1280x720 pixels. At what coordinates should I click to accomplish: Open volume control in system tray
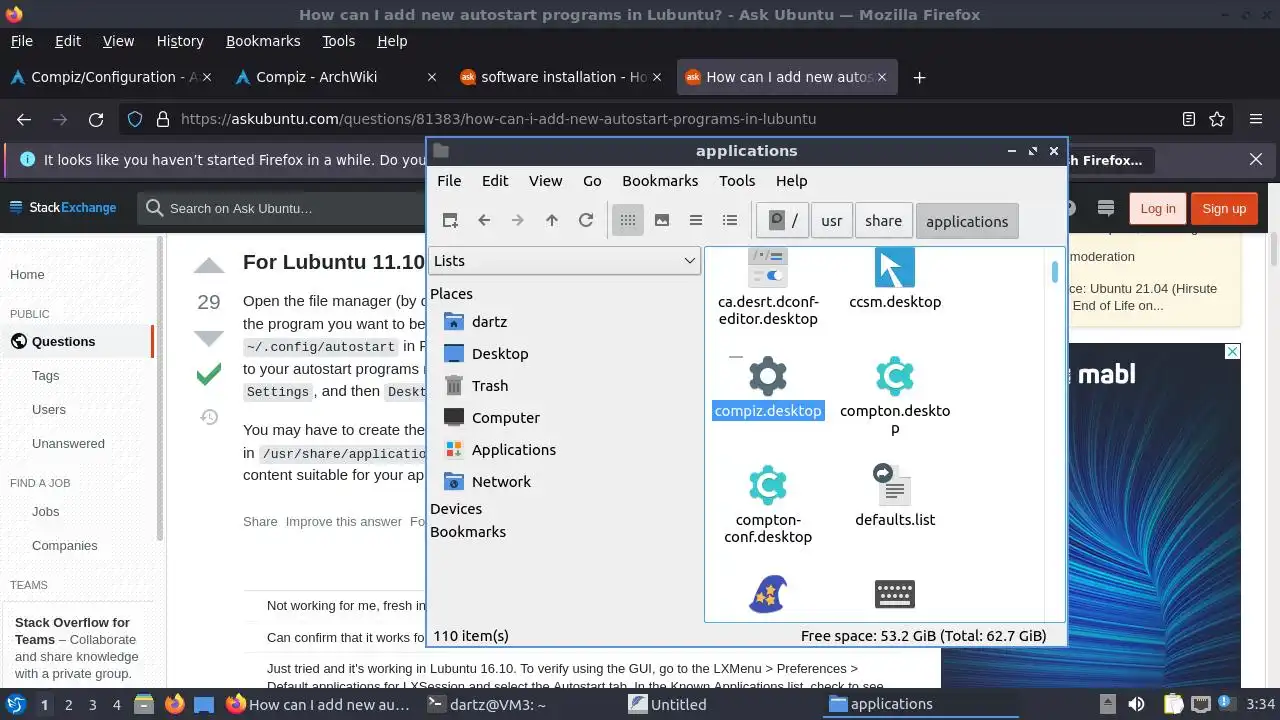click(x=1136, y=705)
